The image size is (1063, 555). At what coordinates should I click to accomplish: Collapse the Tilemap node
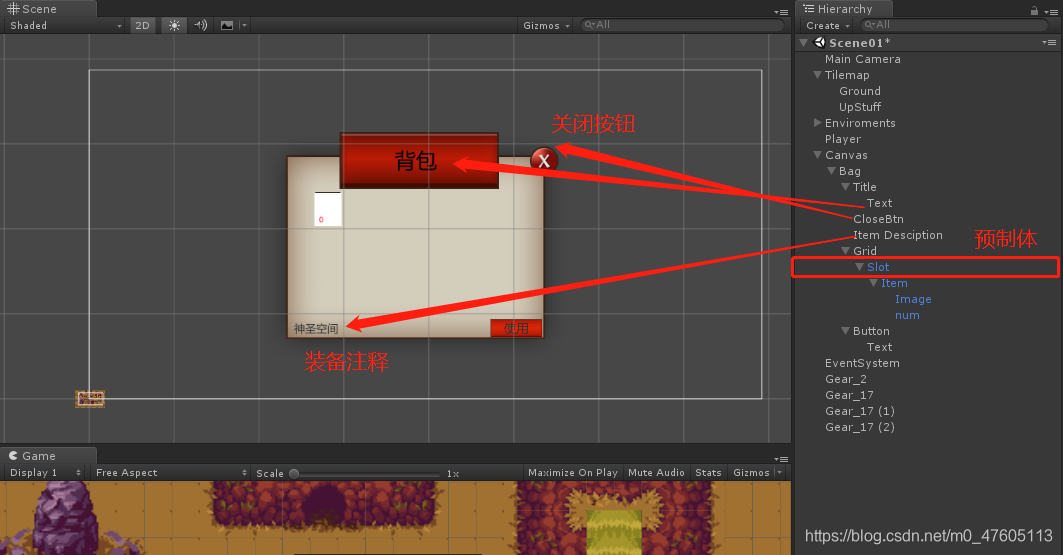(818, 75)
